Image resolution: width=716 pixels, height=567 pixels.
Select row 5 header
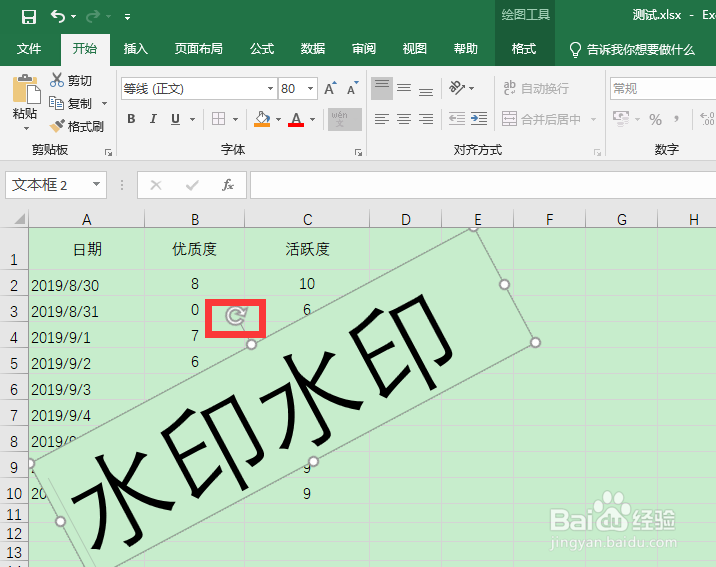point(14,363)
